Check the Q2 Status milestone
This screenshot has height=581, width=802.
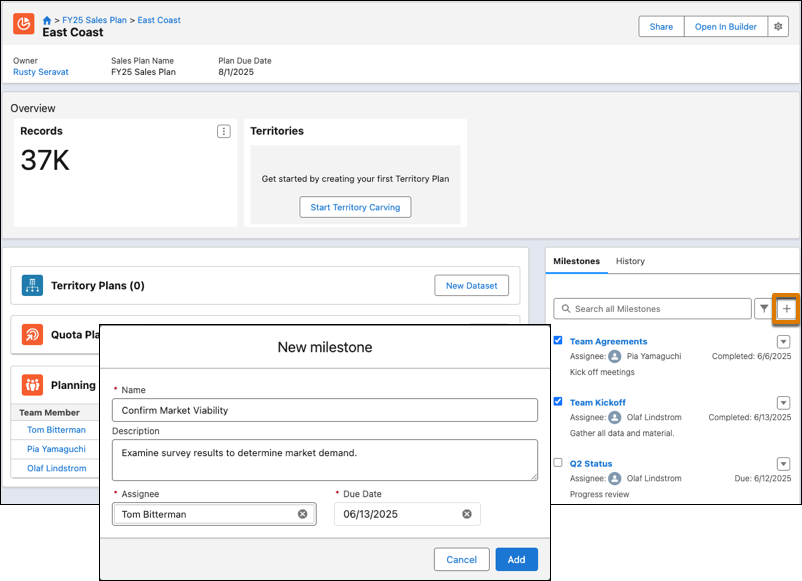(558, 463)
